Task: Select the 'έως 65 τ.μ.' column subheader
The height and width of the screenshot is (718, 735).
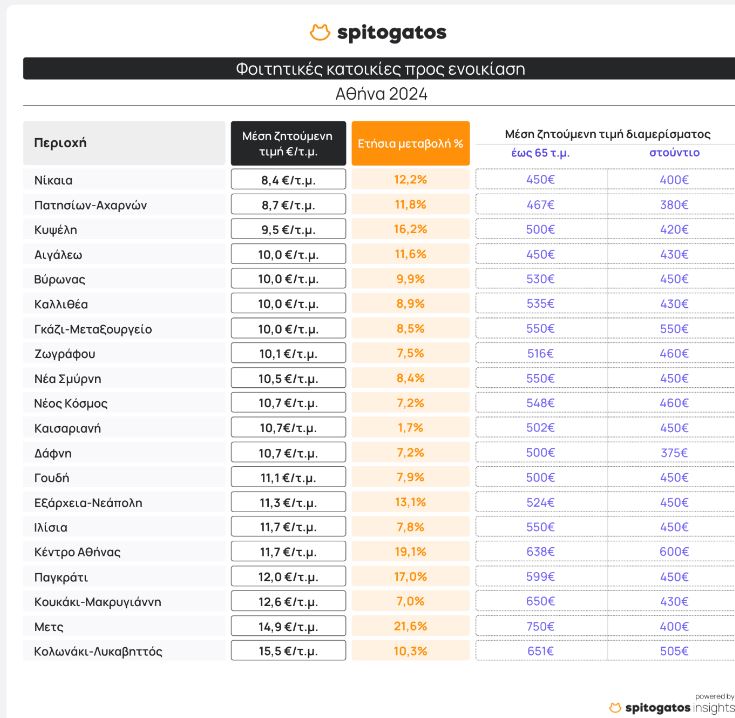Action: click(540, 153)
